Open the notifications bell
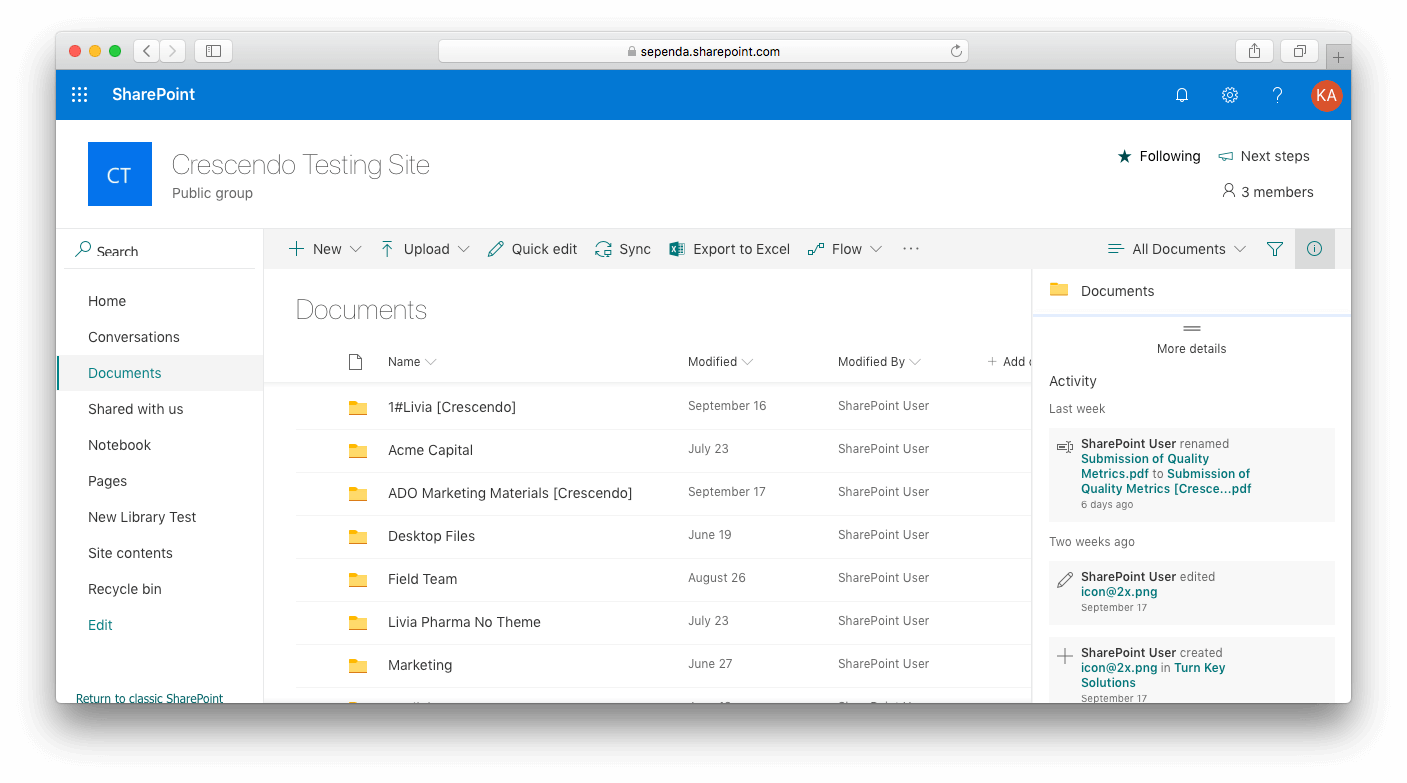The width and height of the screenshot is (1407, 783). pos(1181,94)
